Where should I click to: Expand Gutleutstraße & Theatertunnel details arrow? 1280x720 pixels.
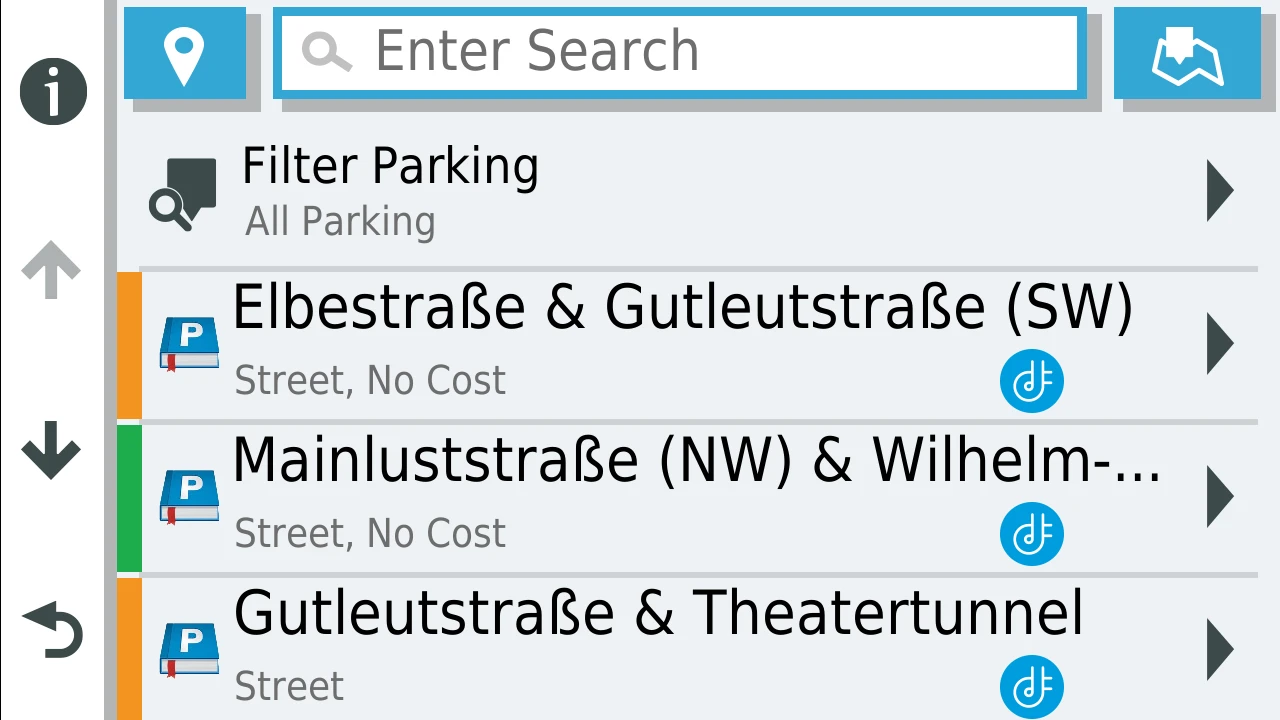[1219, 649]
